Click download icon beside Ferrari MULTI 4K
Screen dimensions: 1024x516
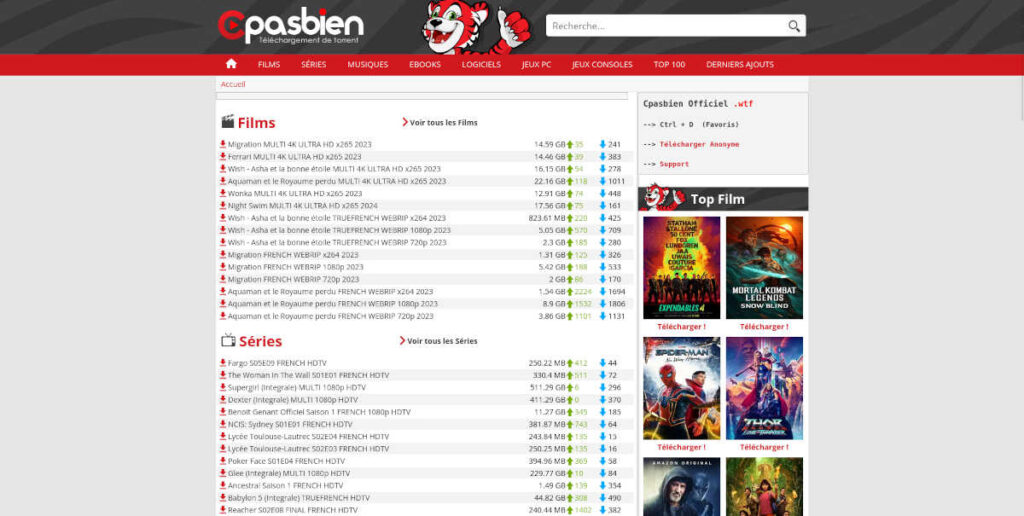(x=223, y=157)
